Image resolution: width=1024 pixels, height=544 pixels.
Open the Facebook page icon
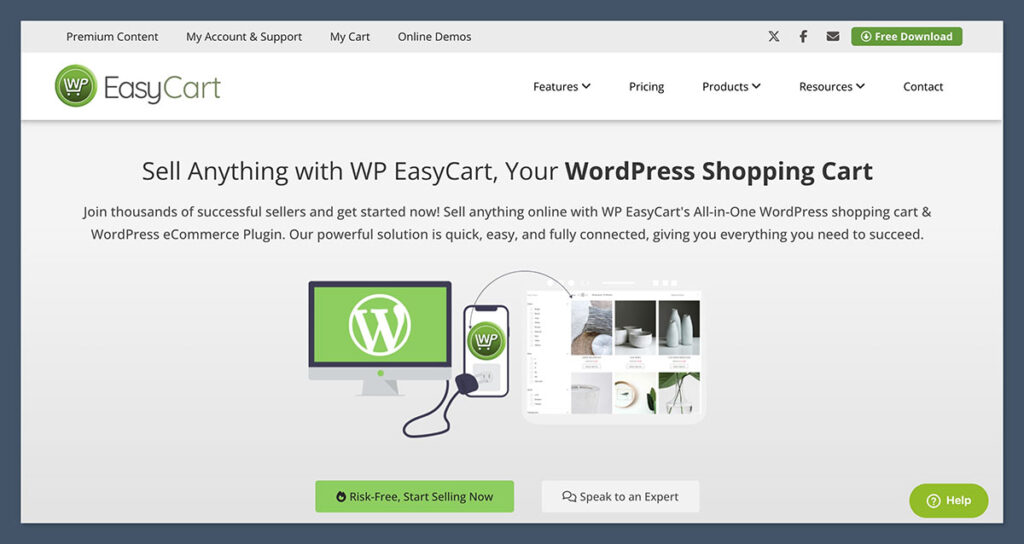coord(803,37)
